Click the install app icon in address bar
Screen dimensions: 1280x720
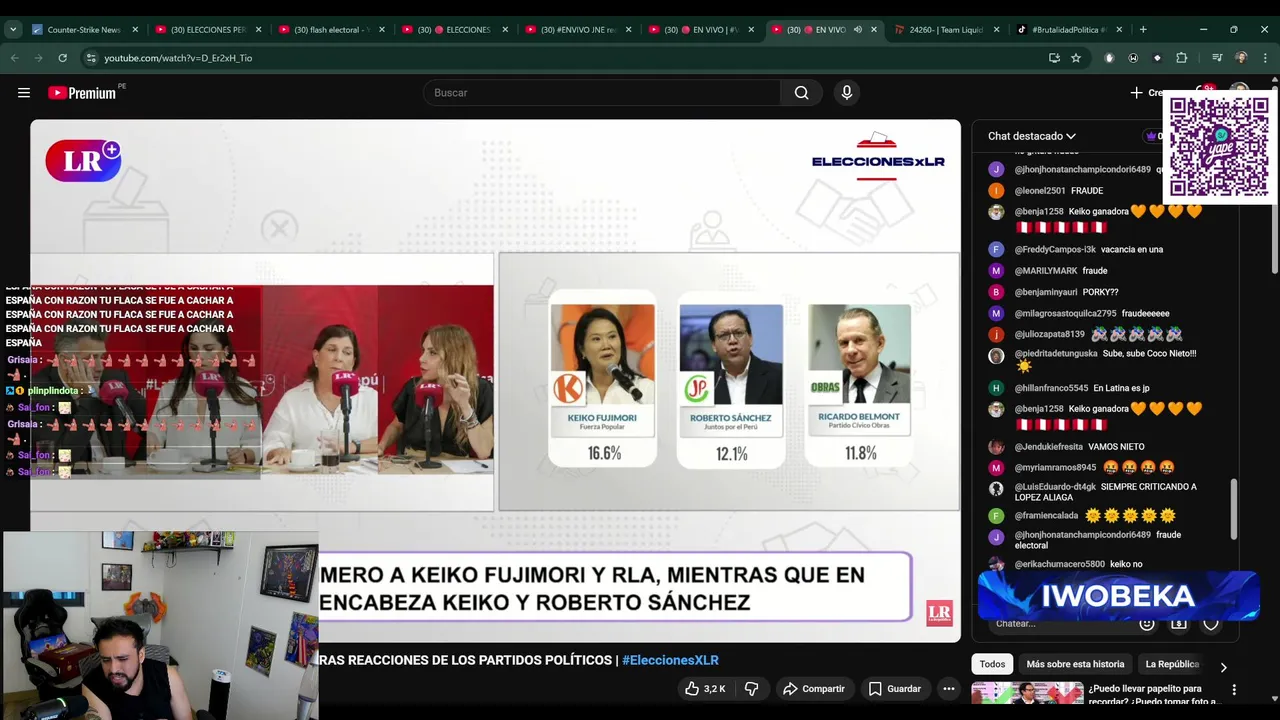(x=1054, y=58)
